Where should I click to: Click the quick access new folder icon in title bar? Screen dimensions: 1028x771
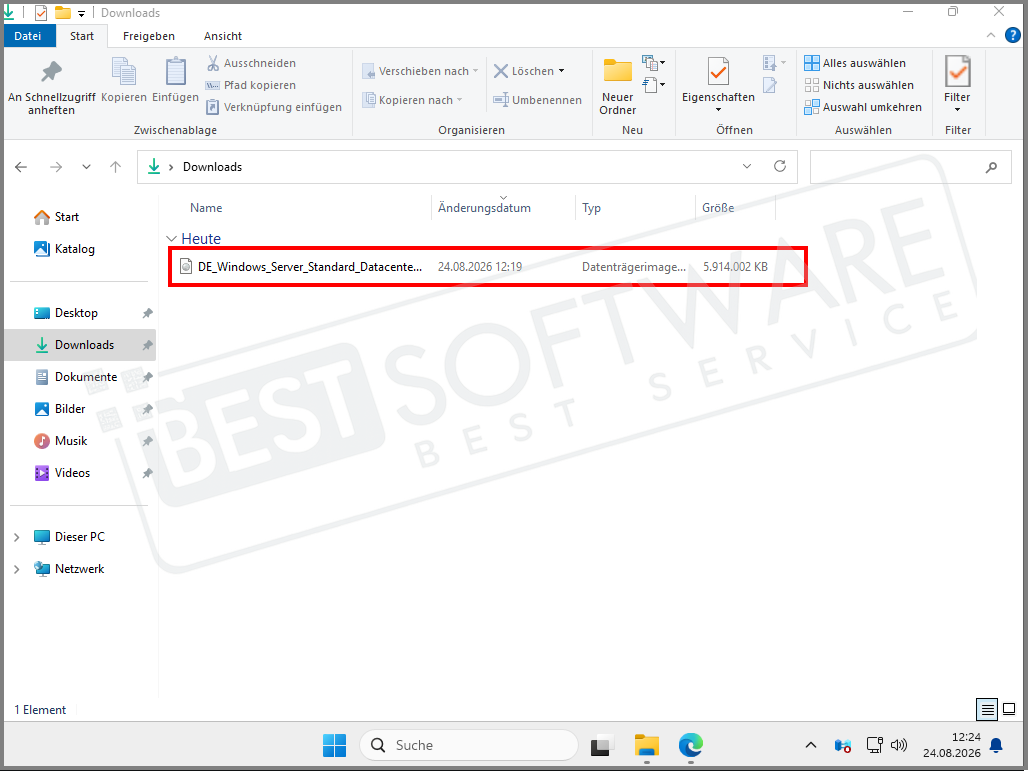pos(63,12)
